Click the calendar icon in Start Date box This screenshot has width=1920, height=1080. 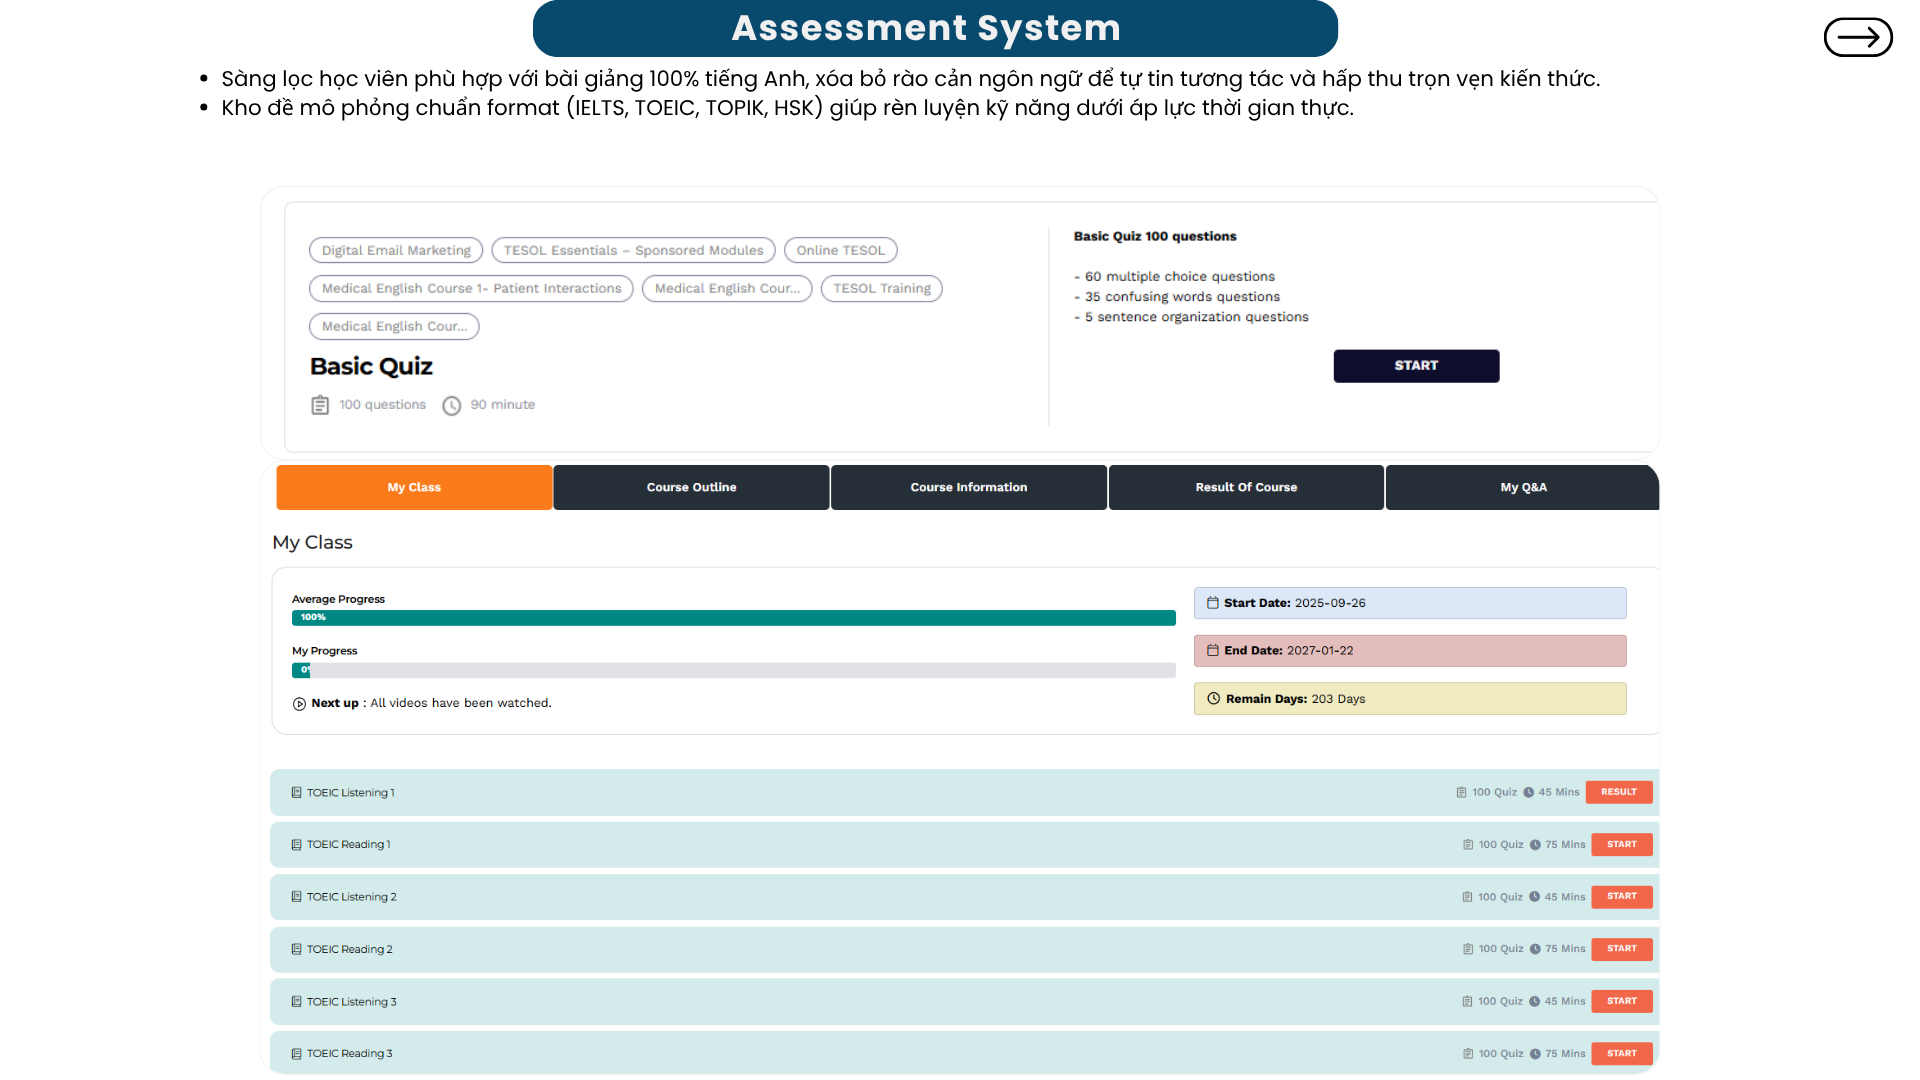pyautogui.click(x=1213, y=603)
